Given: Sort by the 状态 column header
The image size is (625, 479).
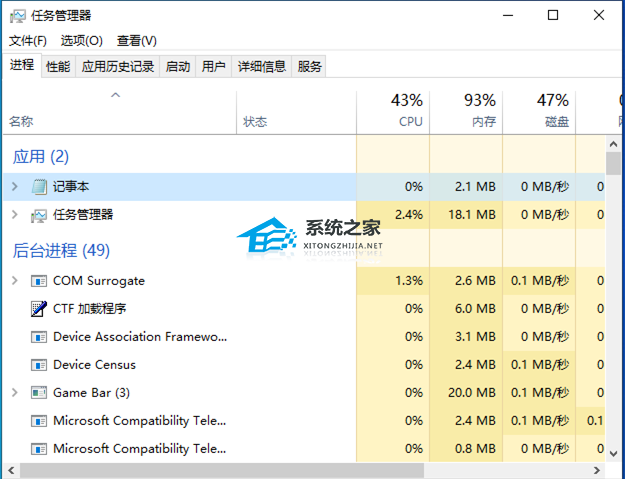Looking at the screenshot, I should point(296,113).
